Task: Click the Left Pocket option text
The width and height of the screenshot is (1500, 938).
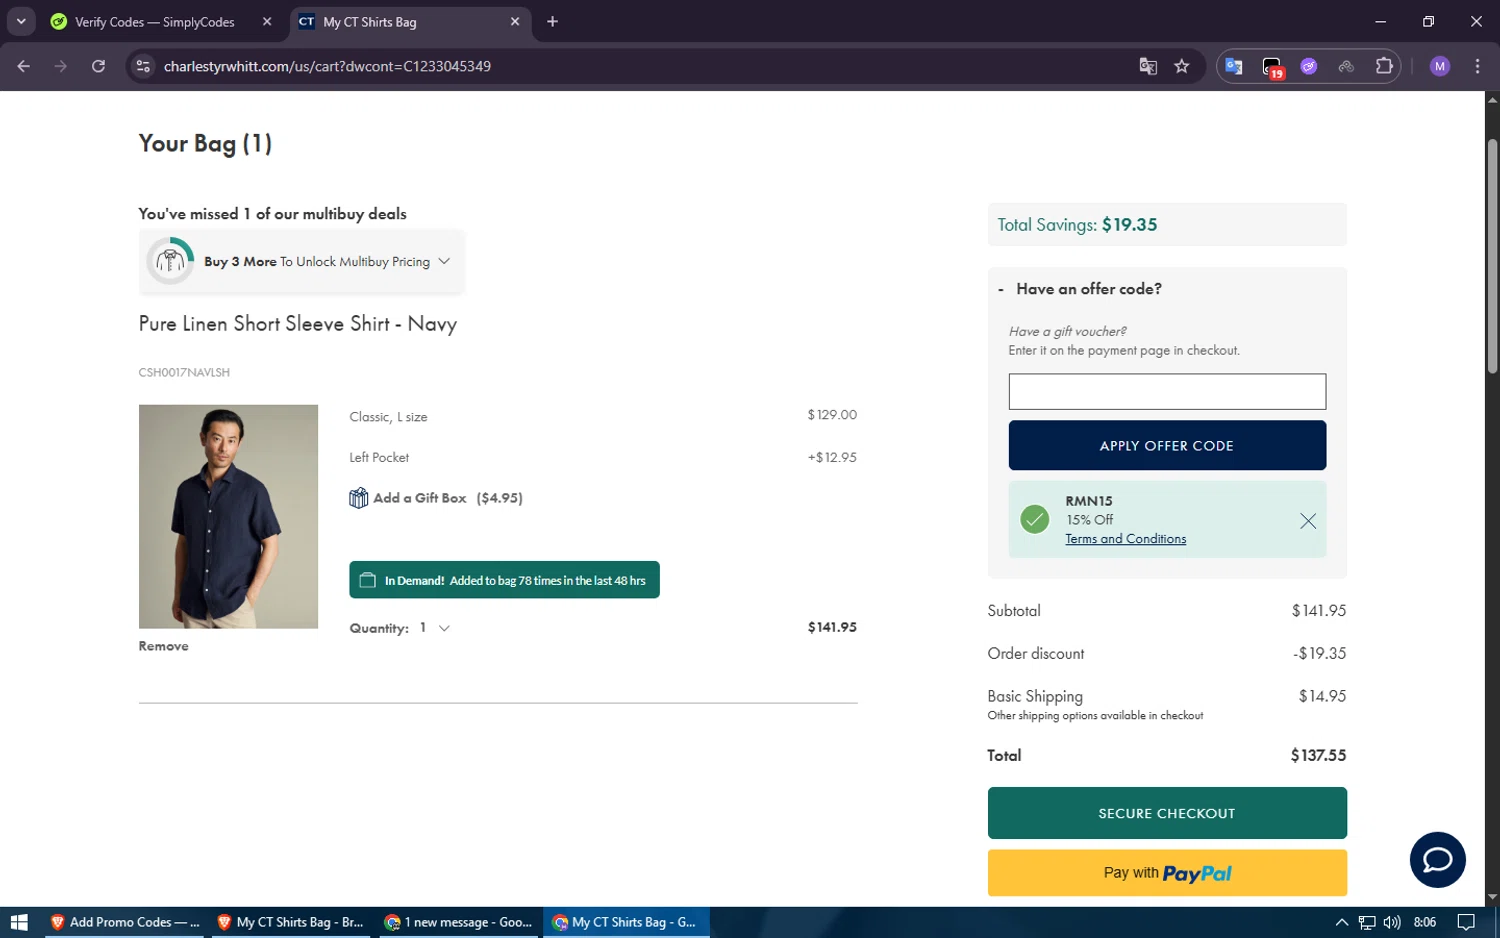Action: [379, 457]
